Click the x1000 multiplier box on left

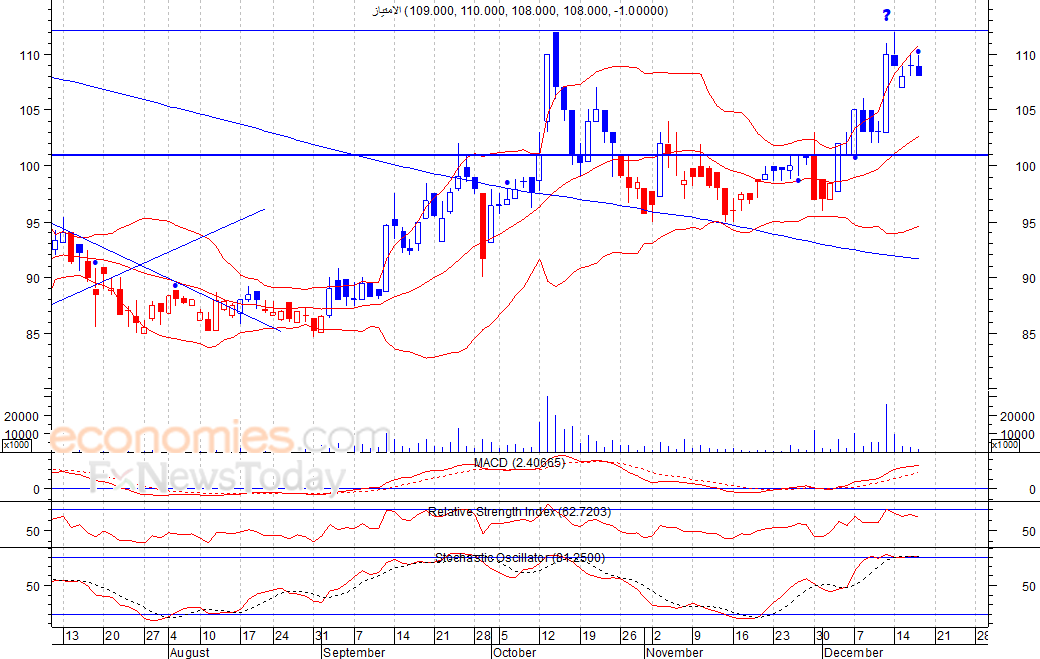point(17,445)
